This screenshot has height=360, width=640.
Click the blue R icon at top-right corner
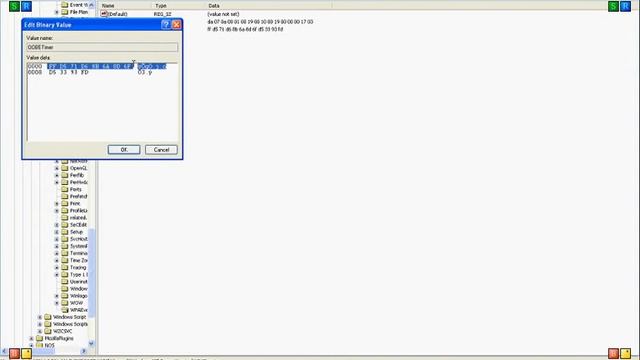[625, 6]
